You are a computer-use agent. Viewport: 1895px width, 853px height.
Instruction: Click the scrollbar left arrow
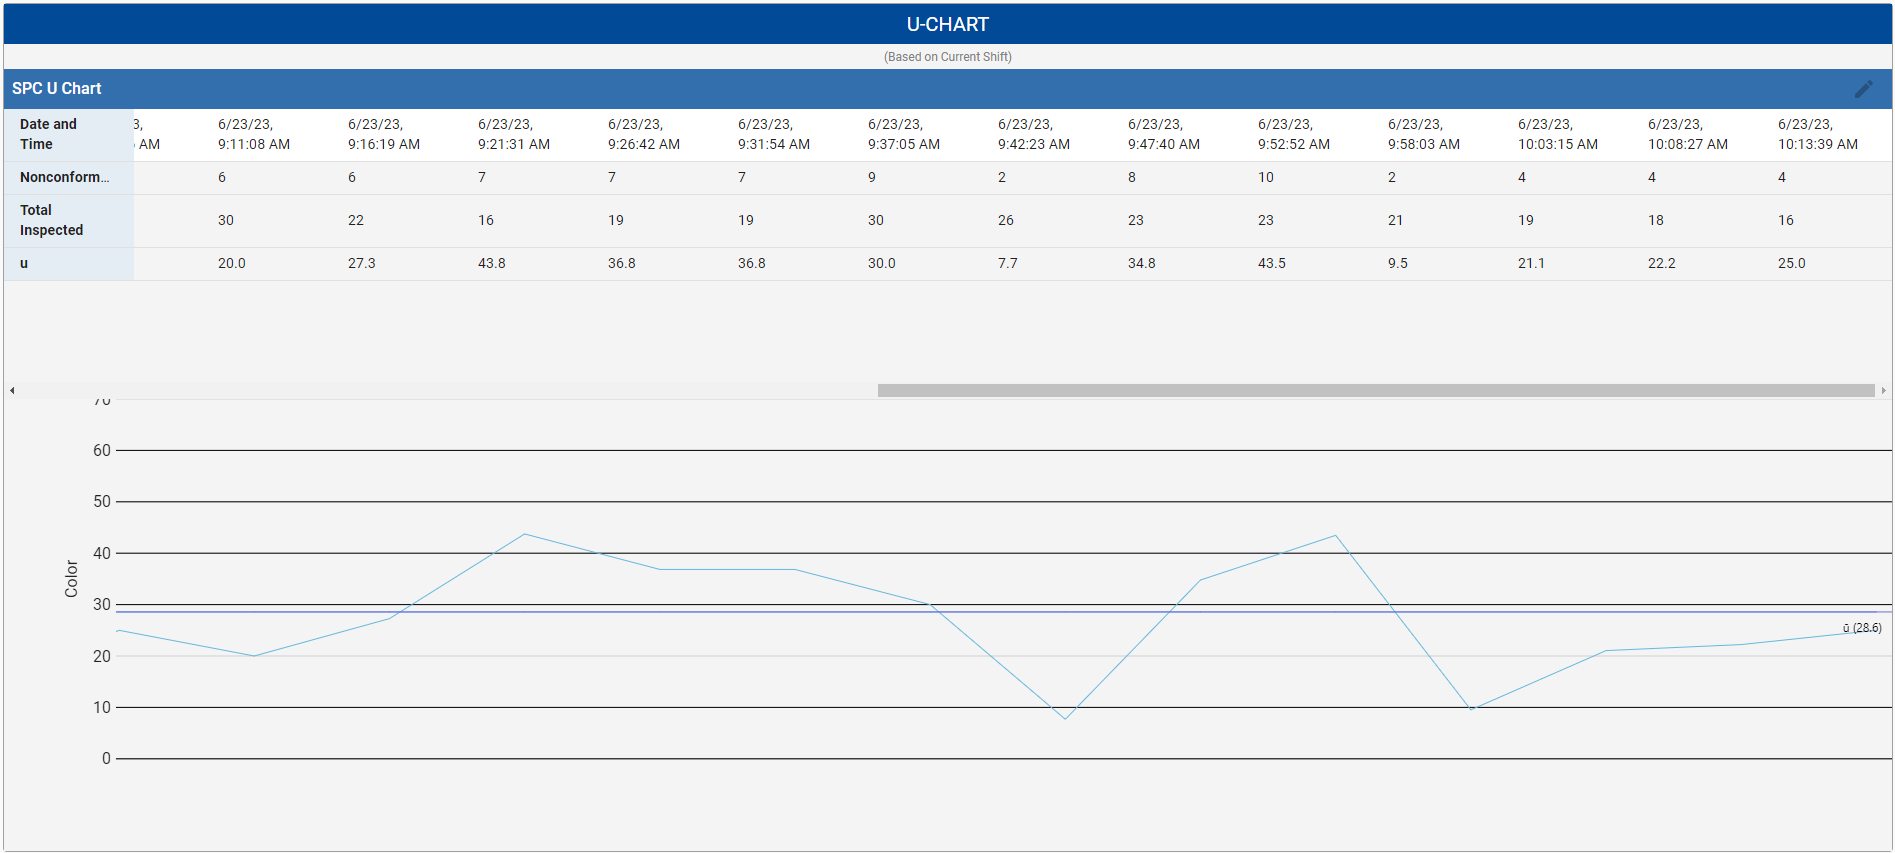[12, 391]
